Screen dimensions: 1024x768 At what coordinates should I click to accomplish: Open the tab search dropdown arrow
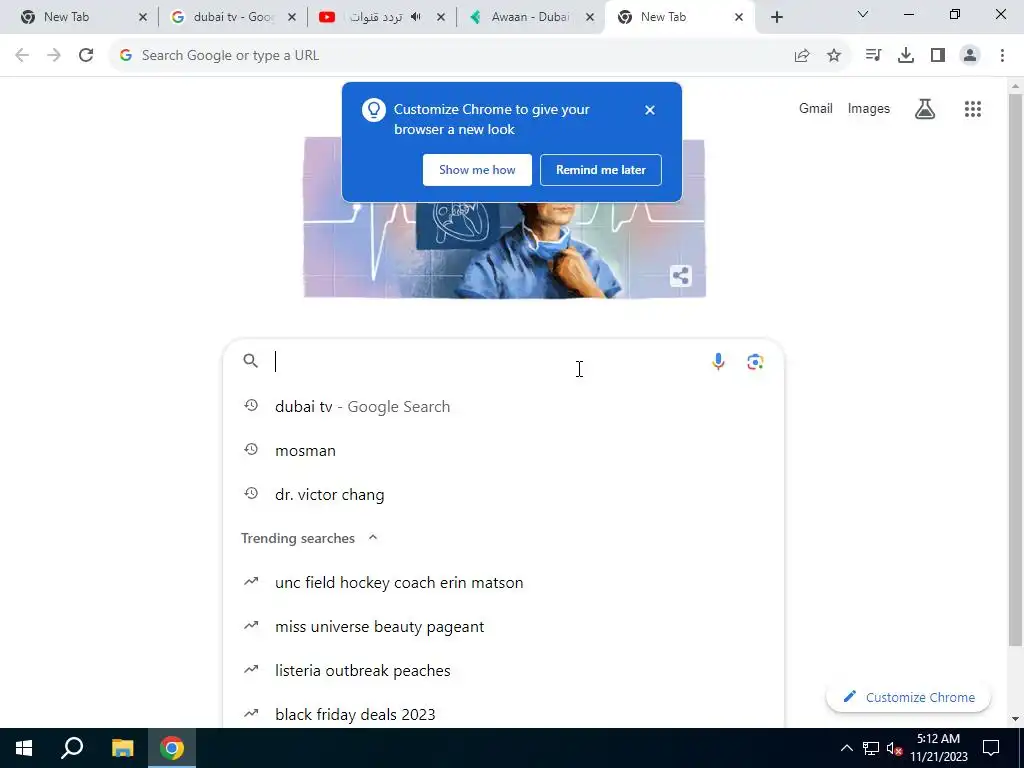pyautogui.click(x=863, y=14)
